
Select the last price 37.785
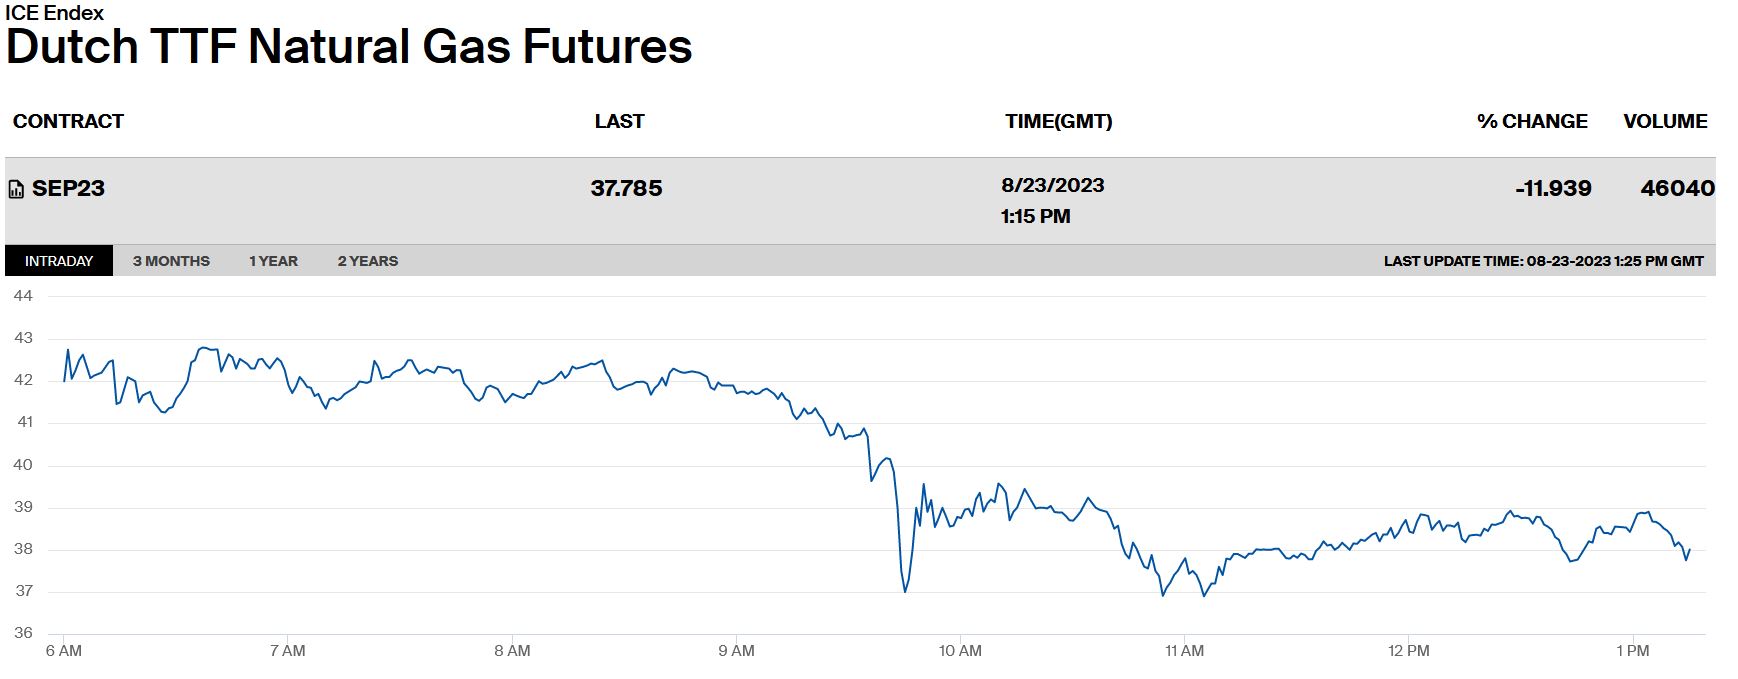pos(626,188)
